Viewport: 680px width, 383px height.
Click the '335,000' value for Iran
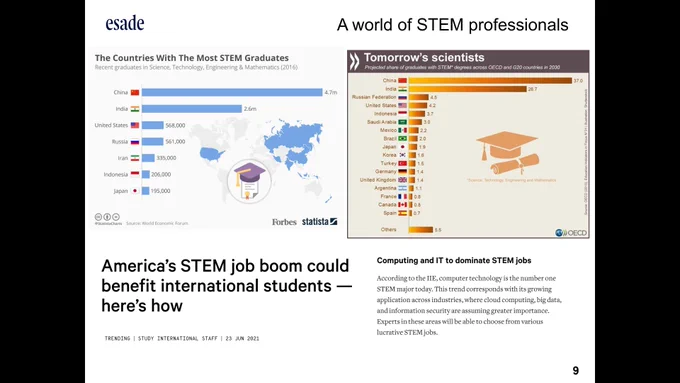[166, 158]
